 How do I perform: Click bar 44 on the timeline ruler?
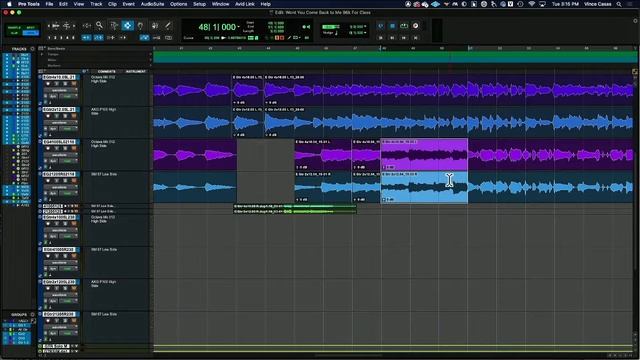coord(268,49)
